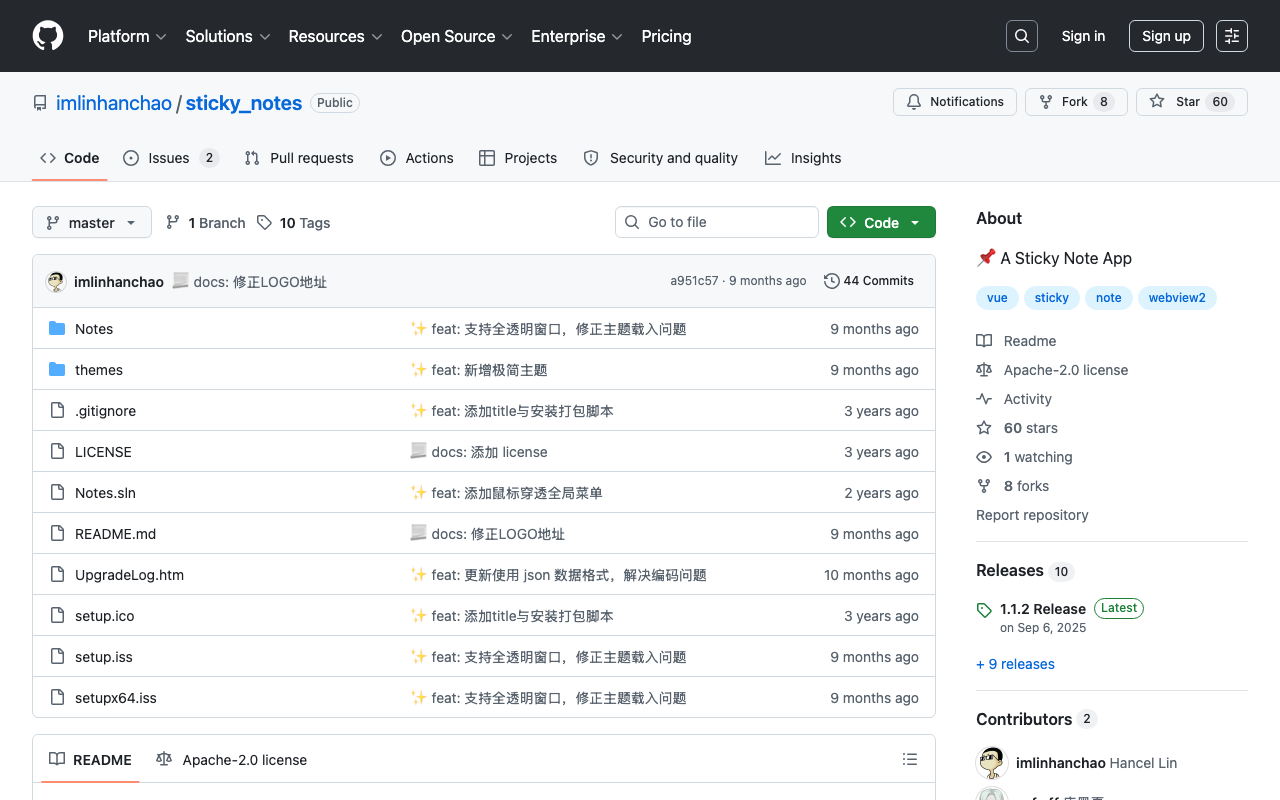Open the search magnifier button
The width and height of the screenshot is (1280, 800).
1022,36
